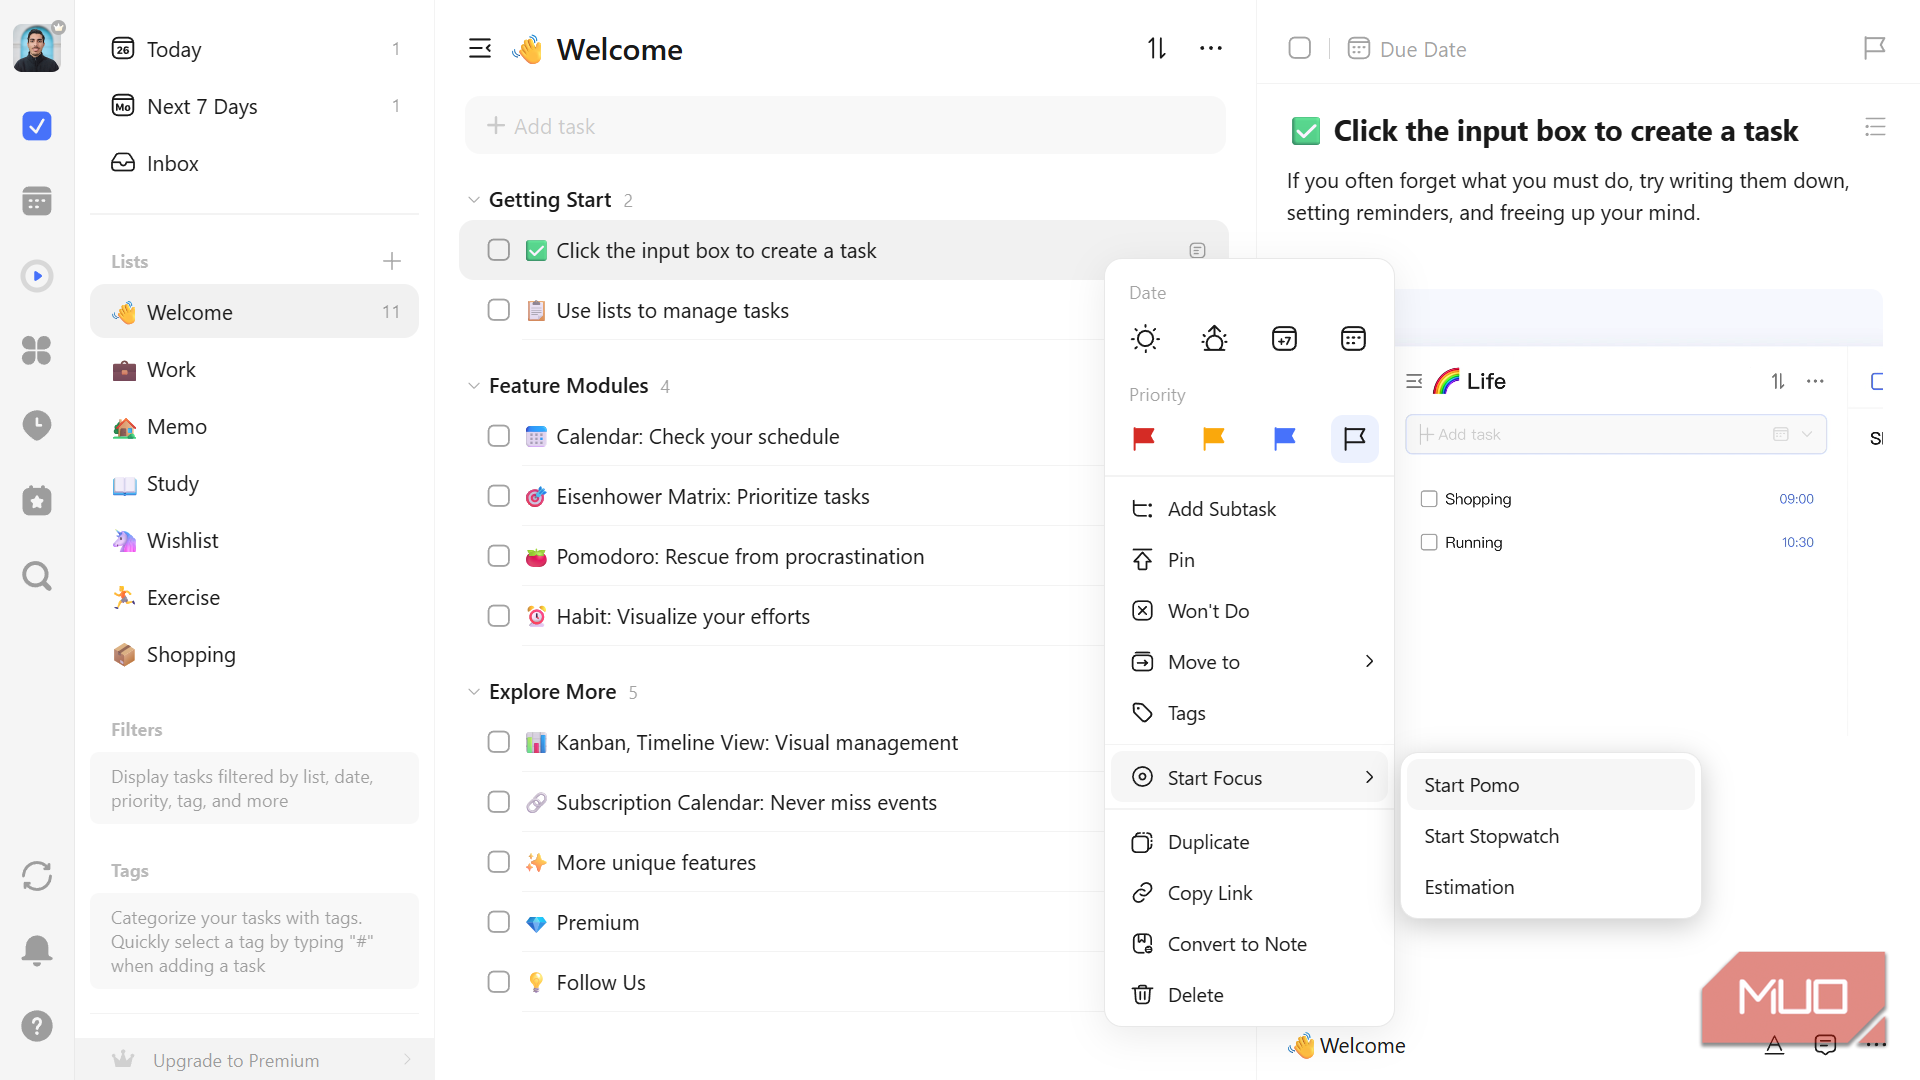The height and width of the screenshot is (1080, 1920).
Task: Open the Today smart list
Action: click(x=255, y=49)
